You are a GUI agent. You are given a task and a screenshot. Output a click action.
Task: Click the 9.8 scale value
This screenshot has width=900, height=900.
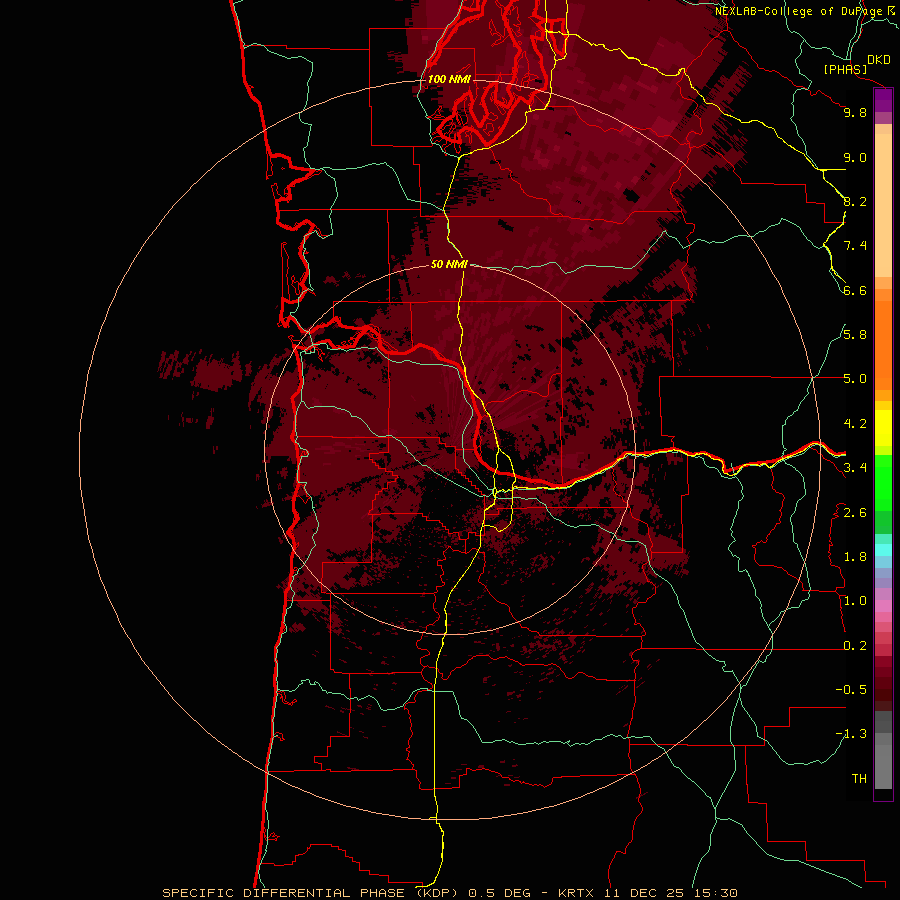(x=855, y=112)
